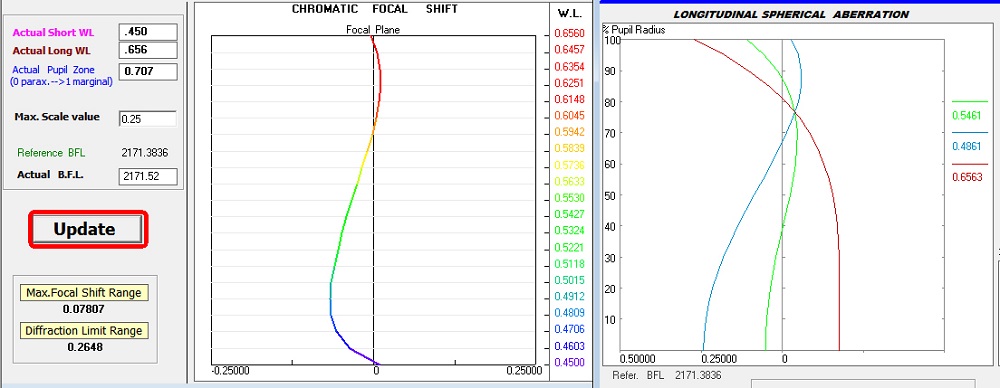Edit the Actual Pupil Zone value field
Viewport: 1000px width, 388px height.
click(x=148, y=71)
